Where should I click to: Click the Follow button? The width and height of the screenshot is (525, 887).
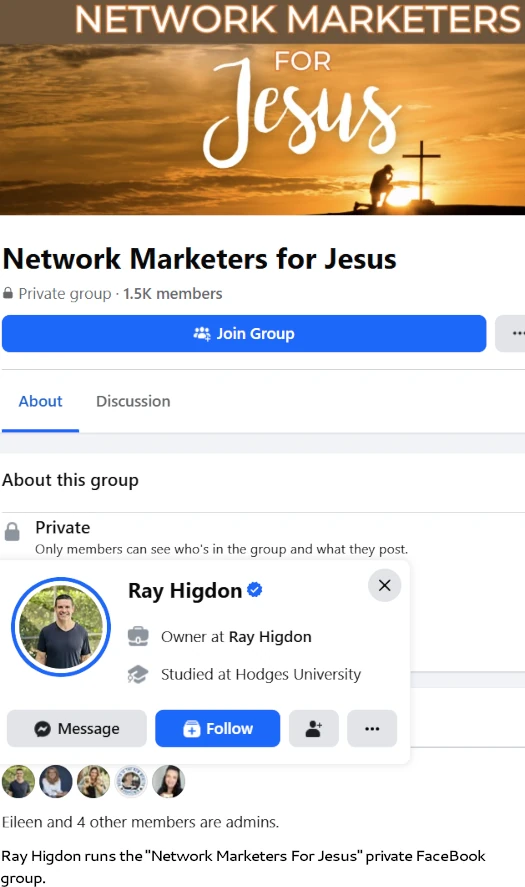tap(218, 729)
